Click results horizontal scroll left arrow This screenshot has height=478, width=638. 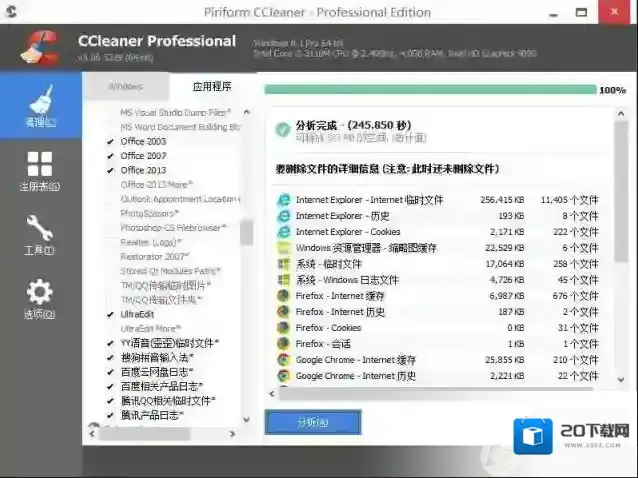click(x=272, y=394)
